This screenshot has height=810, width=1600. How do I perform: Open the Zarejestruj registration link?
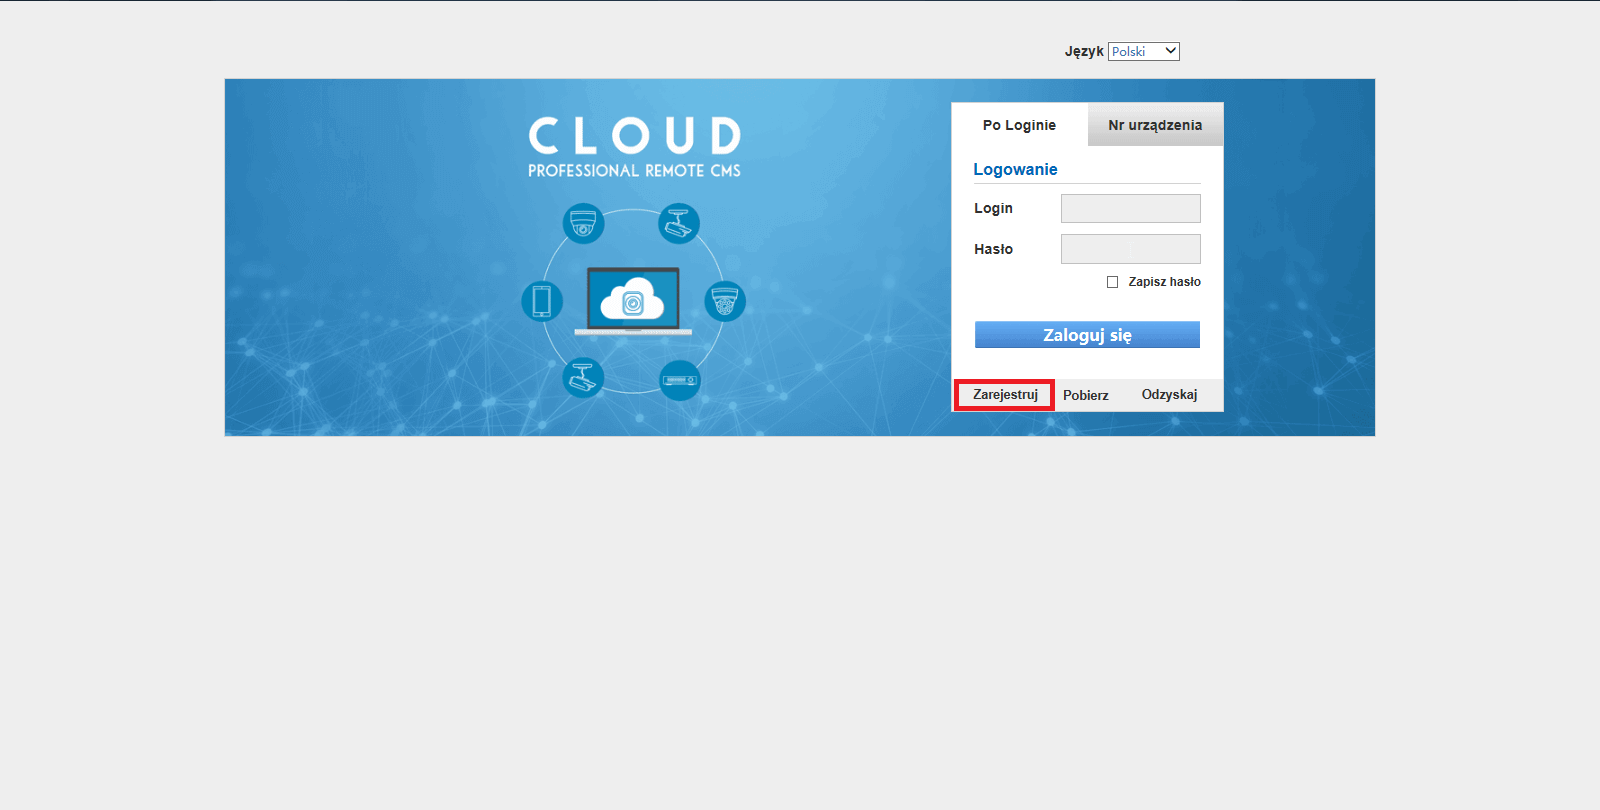click(x=1005, y=395)
